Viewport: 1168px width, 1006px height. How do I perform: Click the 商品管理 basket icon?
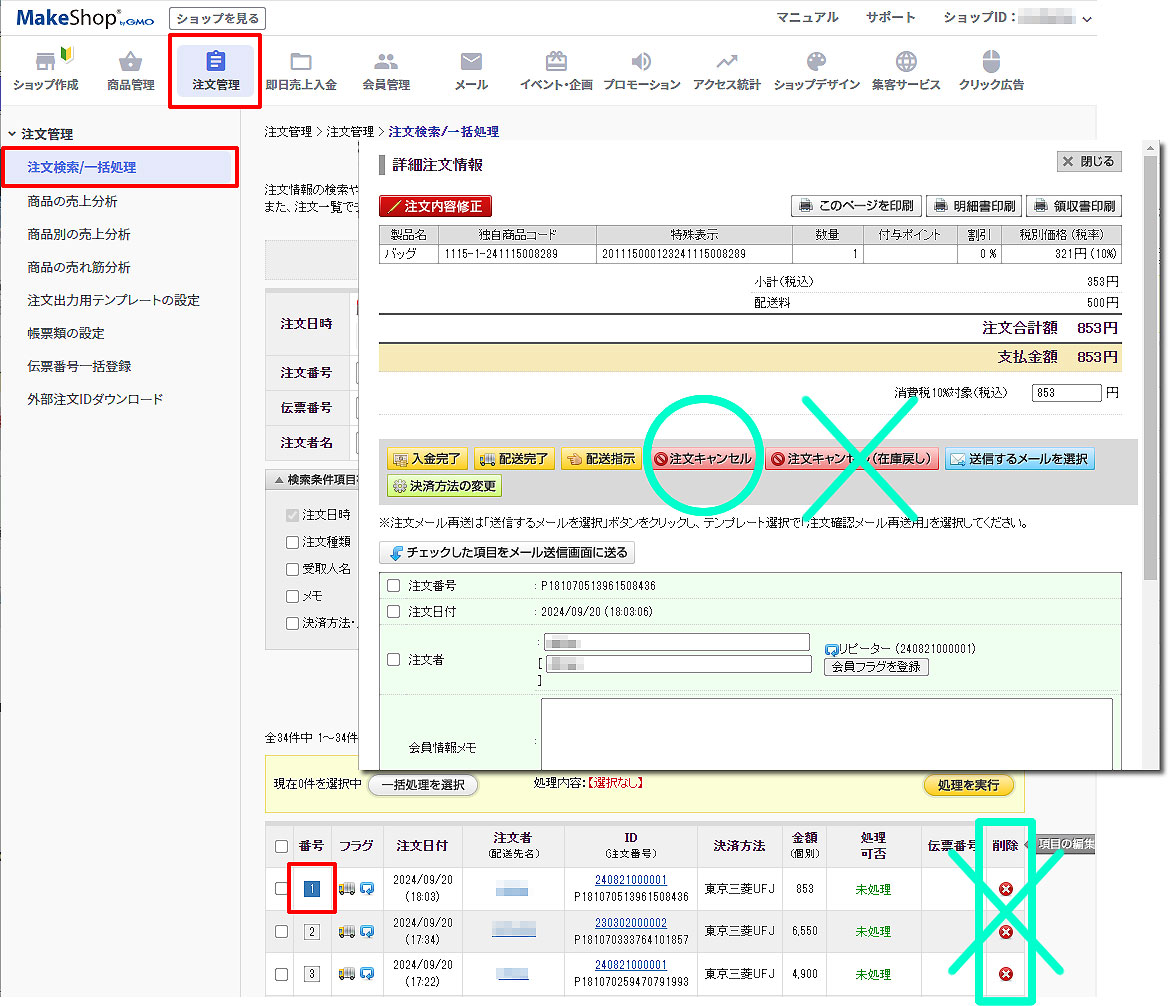[131, 61]
